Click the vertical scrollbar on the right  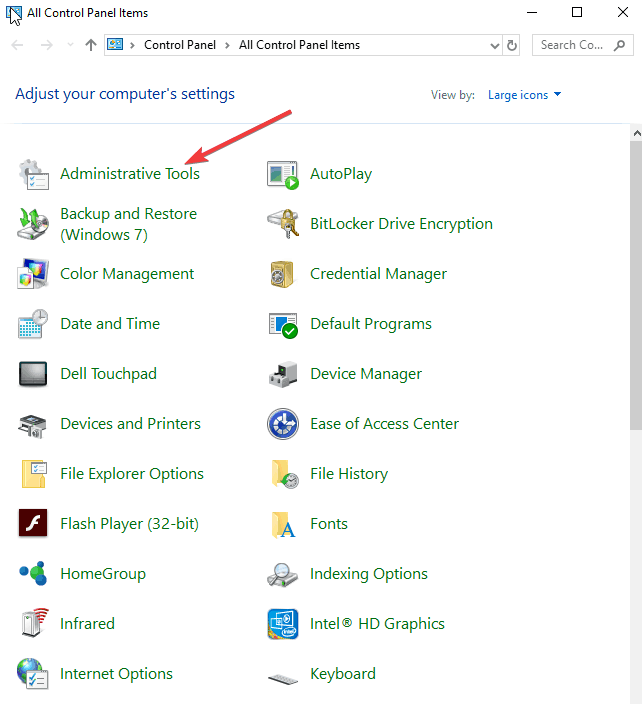635,280
